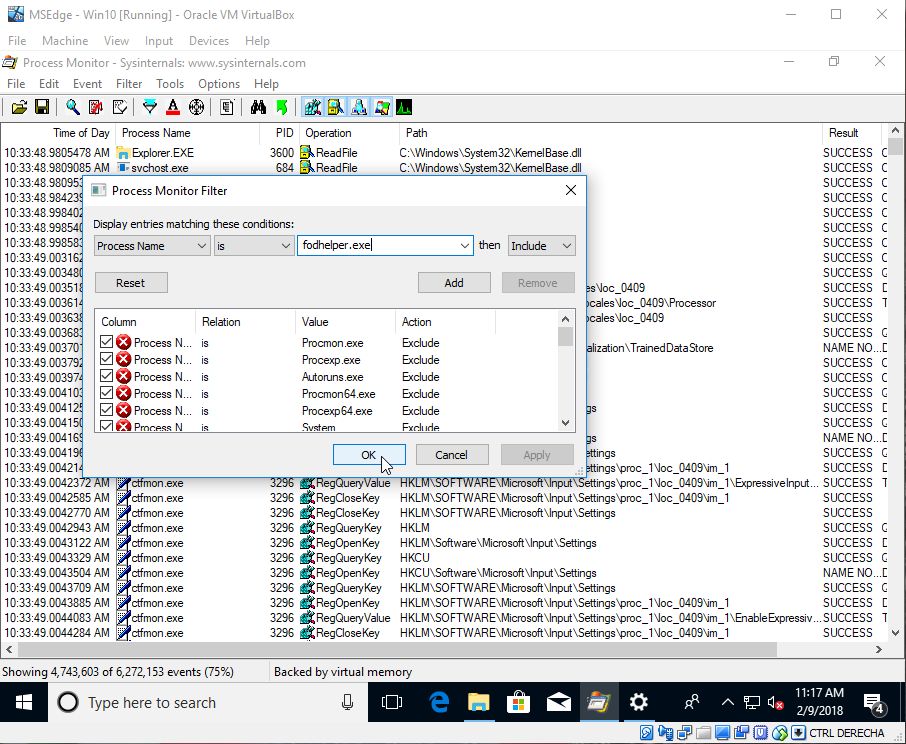The image size is (906, 744).
Task: Click the Process Tree toolbar icon
Action: [x=227, y=107]
